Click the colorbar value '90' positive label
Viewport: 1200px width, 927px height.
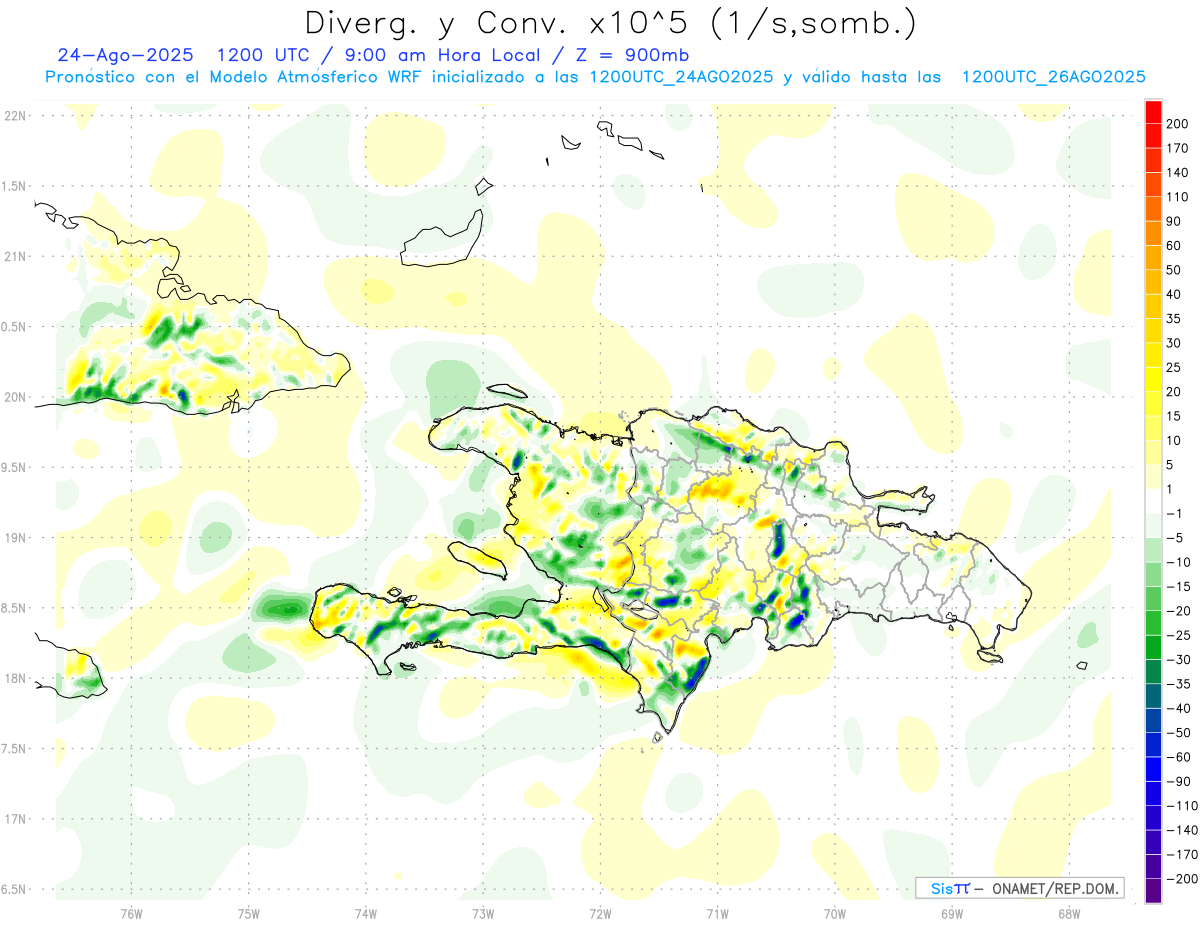1174,222
